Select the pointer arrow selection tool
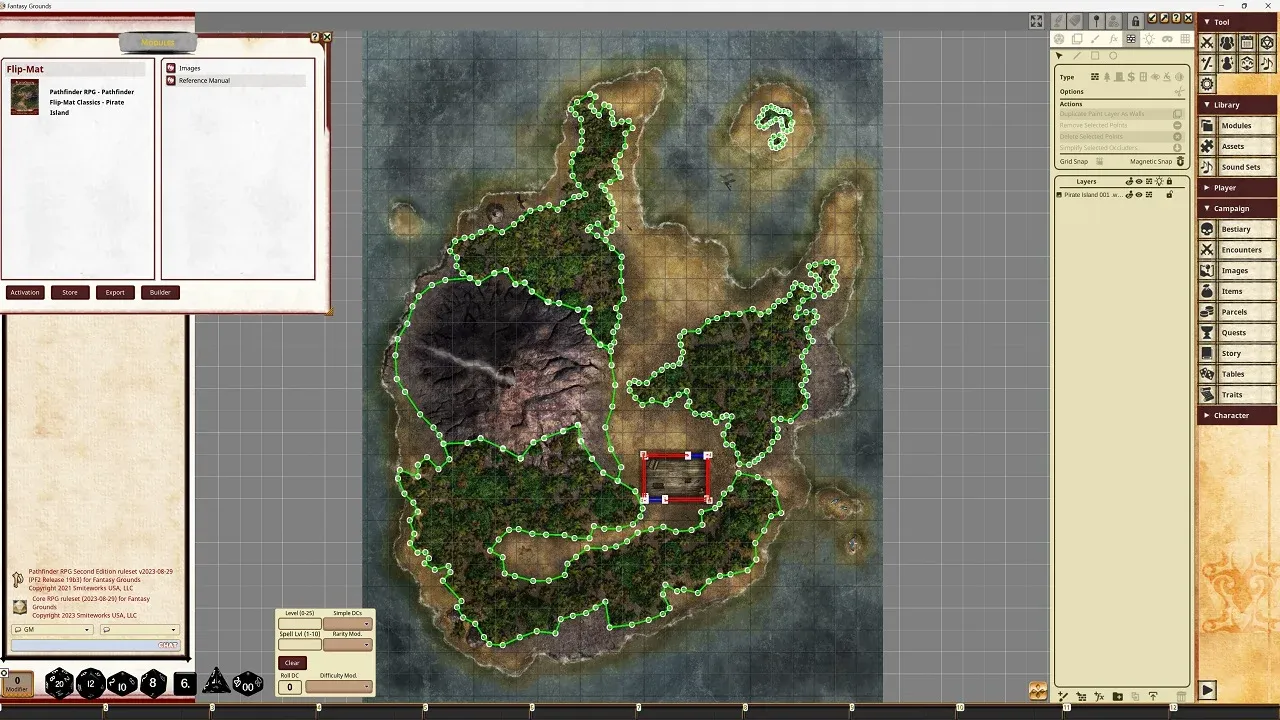The image size is (1280, 720). click(1059, 56)
